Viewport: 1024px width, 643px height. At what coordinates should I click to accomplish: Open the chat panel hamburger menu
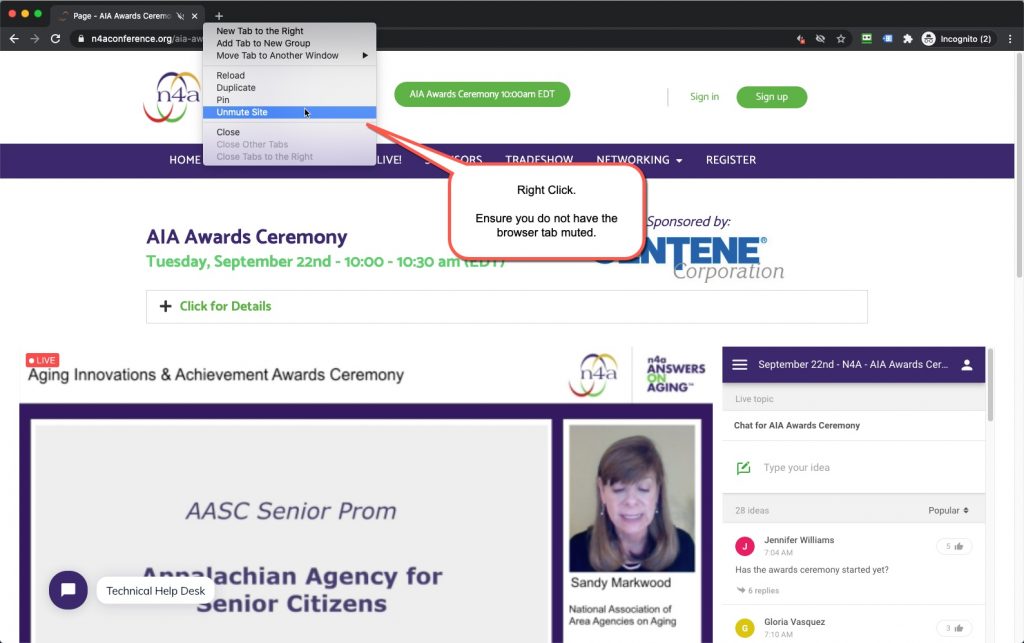740,365
